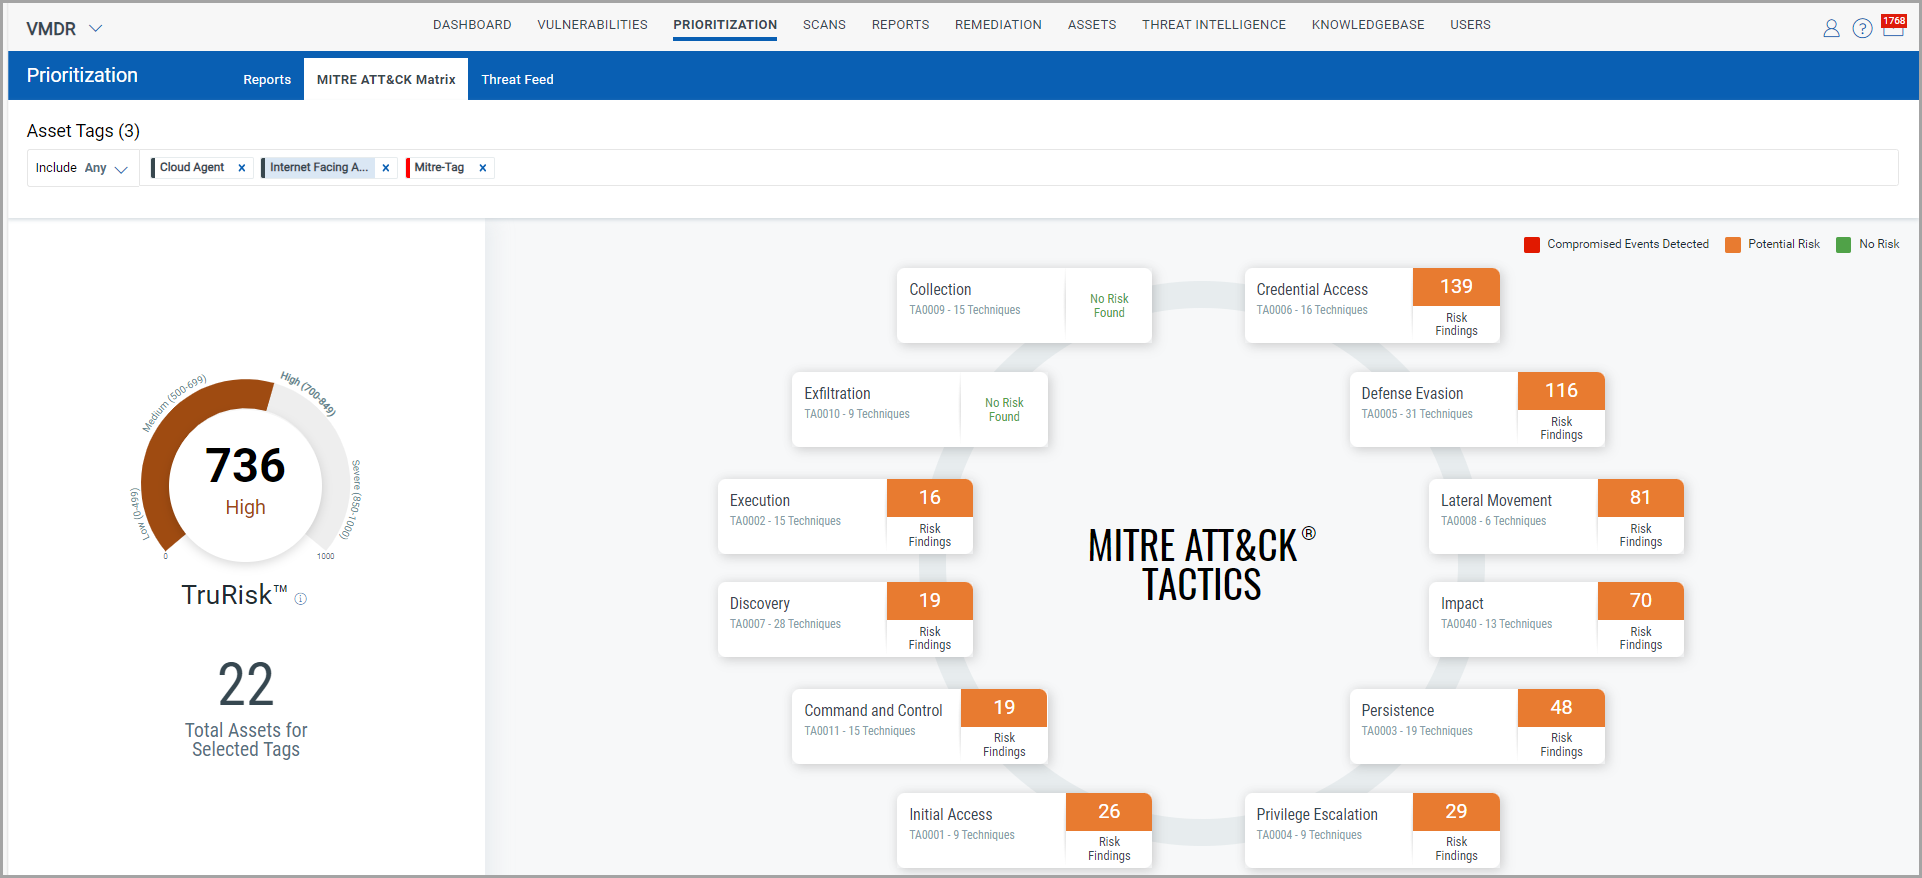Open the Users menu
This screenshot has width=1922, height=878.
[1470, 25]
